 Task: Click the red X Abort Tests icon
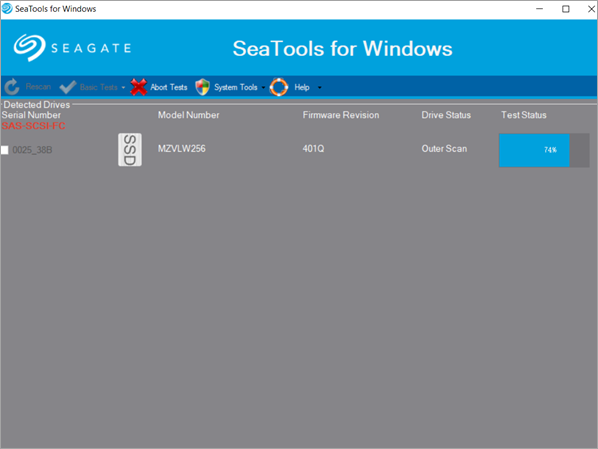point(138,87)
